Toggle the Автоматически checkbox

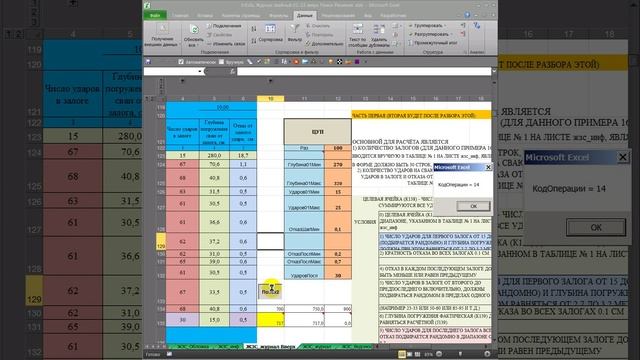point(181,62)
